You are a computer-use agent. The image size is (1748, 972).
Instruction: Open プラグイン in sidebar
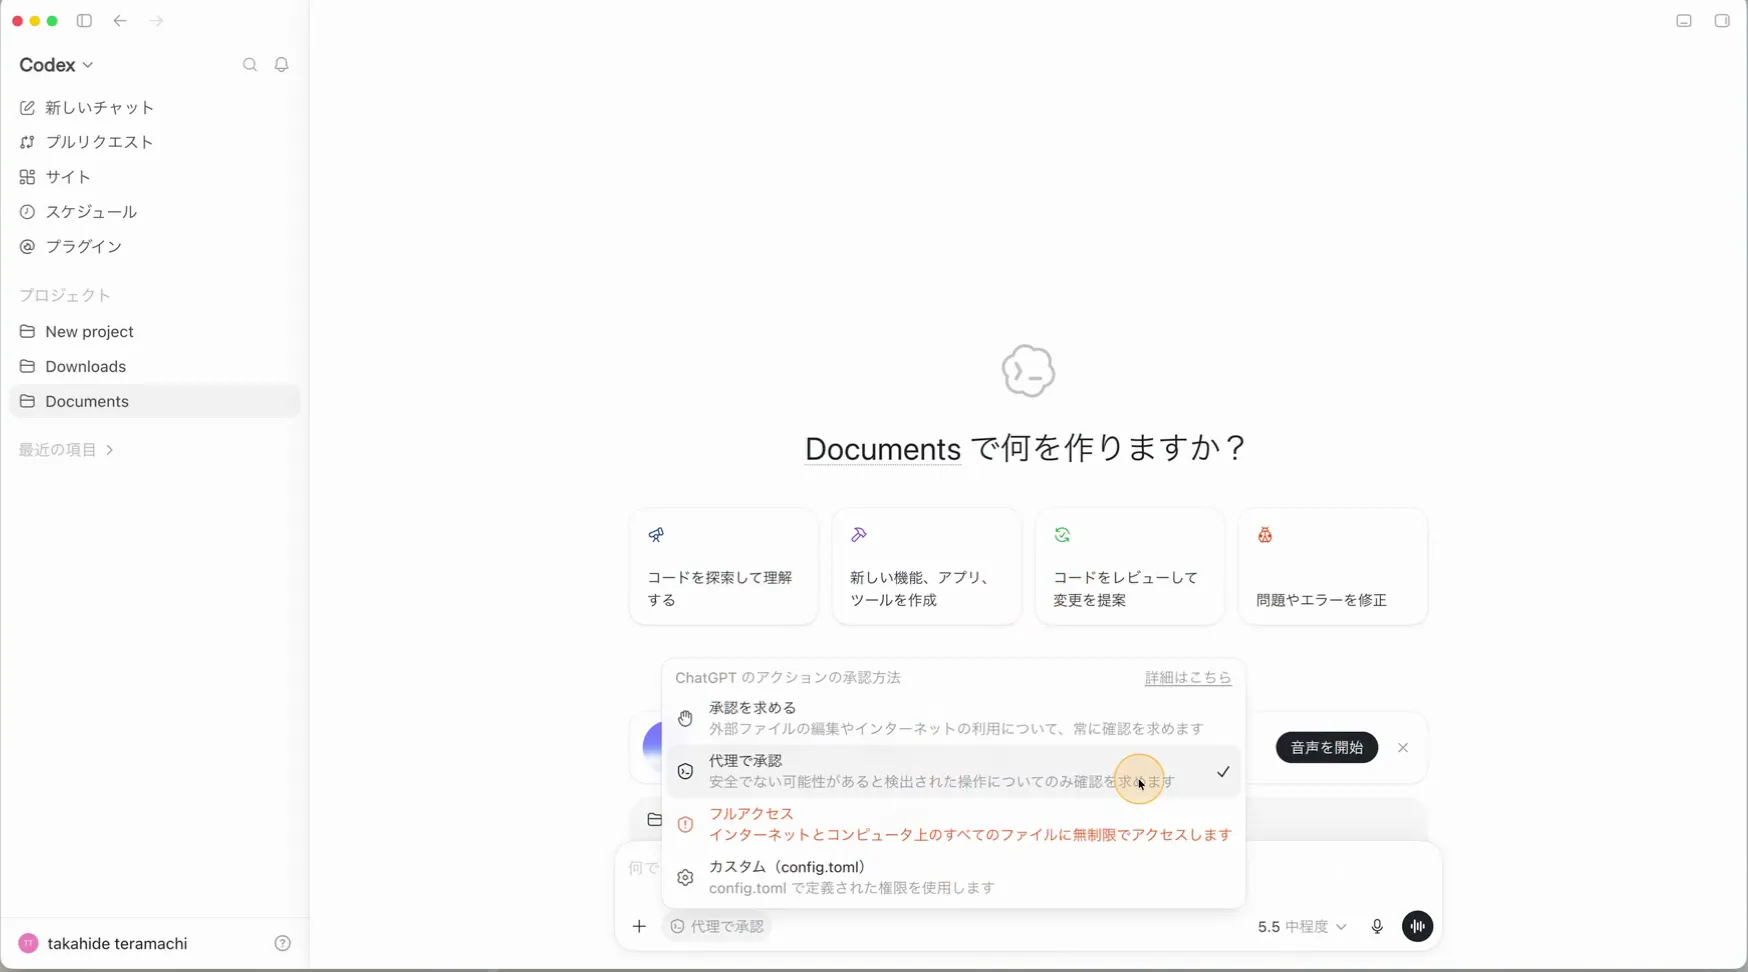[x=154, y=246]
